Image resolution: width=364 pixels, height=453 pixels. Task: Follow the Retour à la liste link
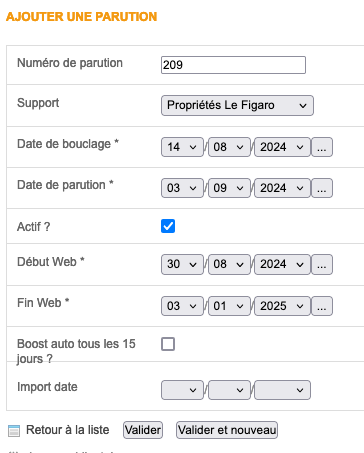pos(68,430)
